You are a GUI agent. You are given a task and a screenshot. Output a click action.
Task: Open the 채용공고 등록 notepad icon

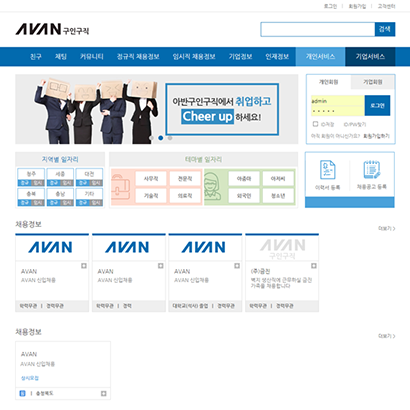point(372,170)
